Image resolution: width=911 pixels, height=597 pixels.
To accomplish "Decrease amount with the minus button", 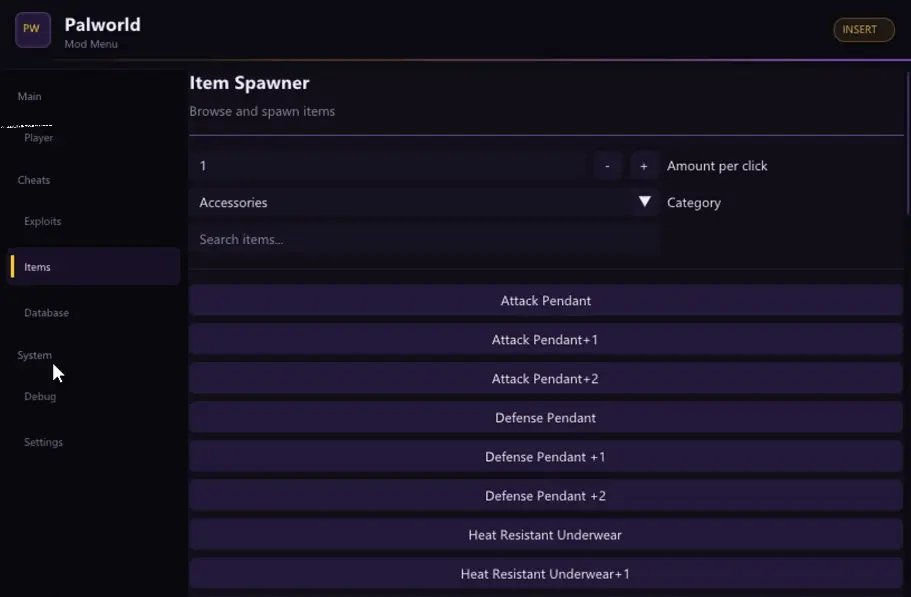I will point(607,166).
